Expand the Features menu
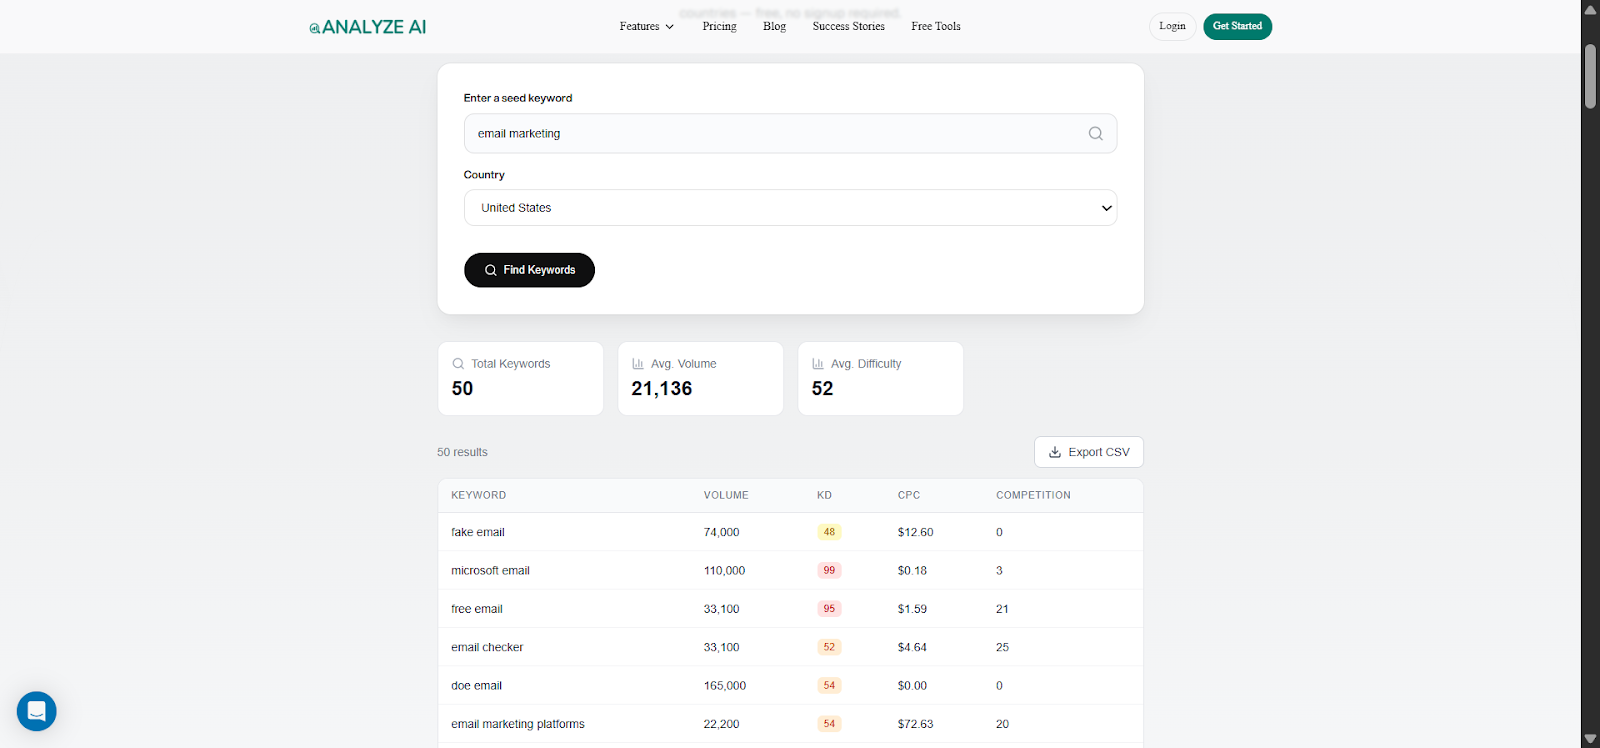The width and height of the screenshot is (1600, 748). (647, 27)
